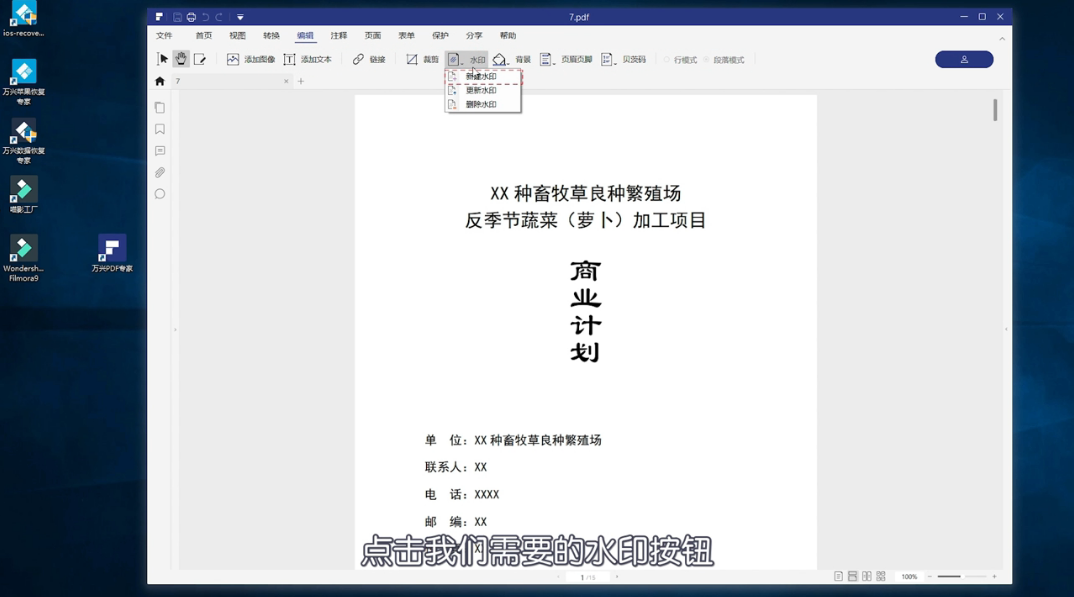This screenshot has width=1074, height=597.
Task: Open the bookmarks panel icon
Action: click(x=160, y=128)
